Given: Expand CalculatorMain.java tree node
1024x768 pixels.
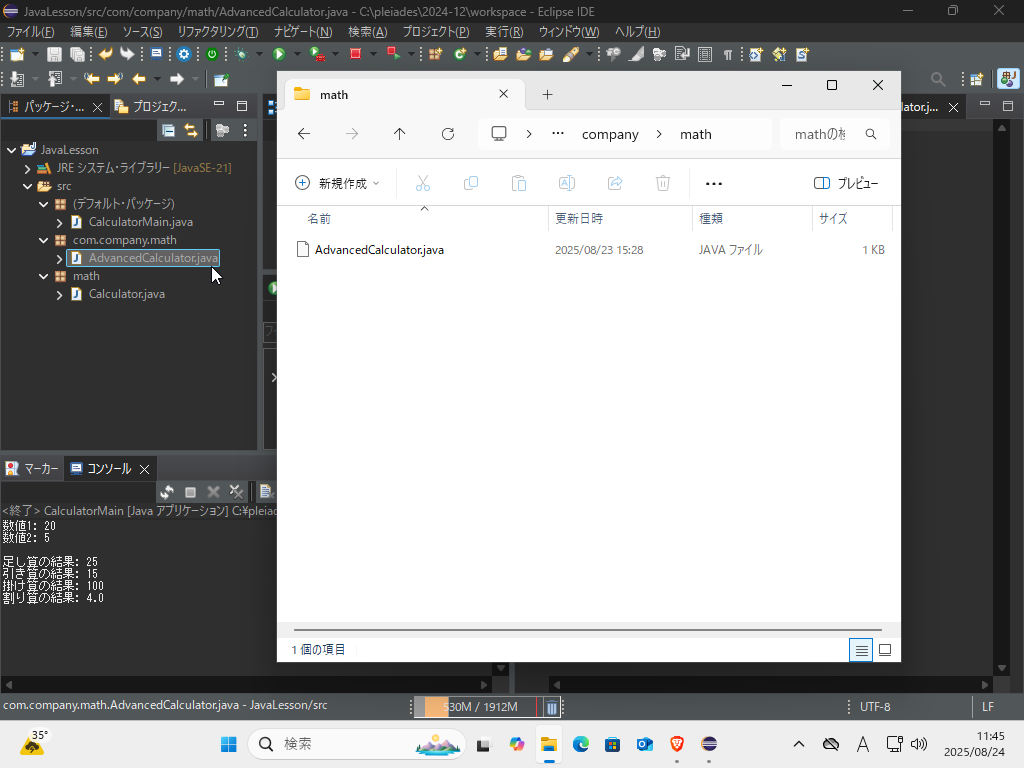Looking at the screenshot, I should (59, 223).
